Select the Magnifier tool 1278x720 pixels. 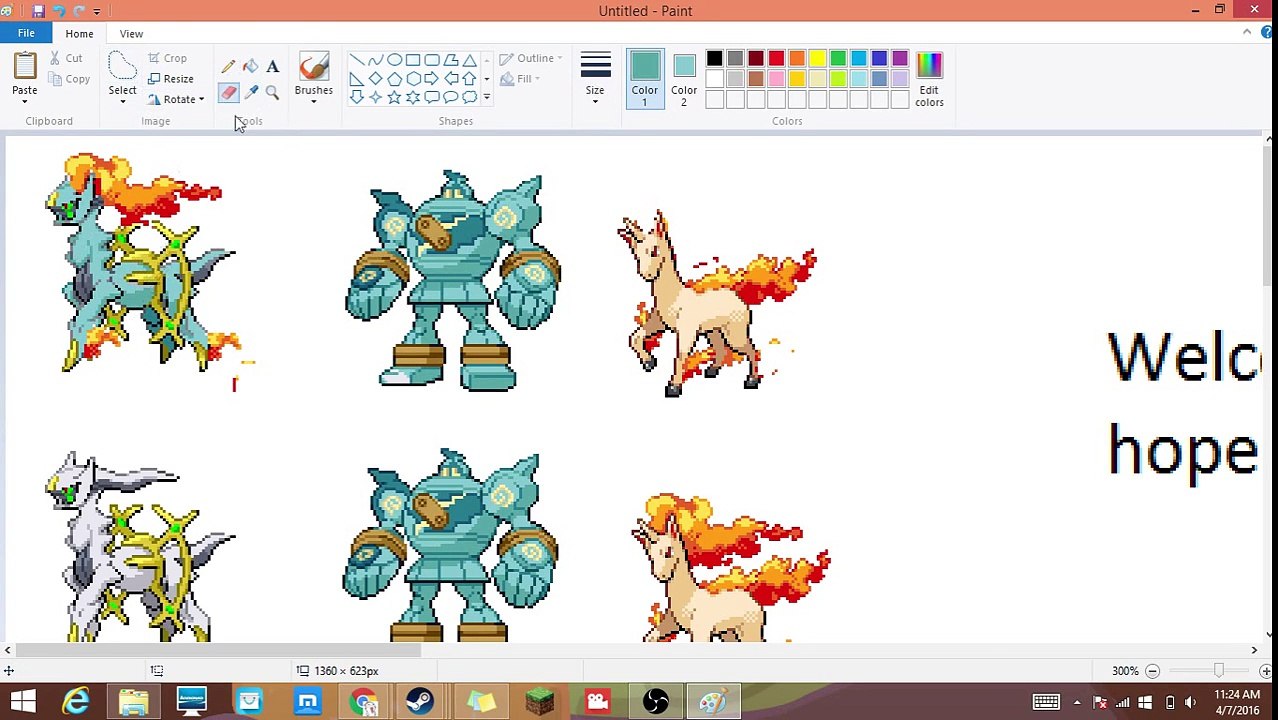[x=272, y=93]
